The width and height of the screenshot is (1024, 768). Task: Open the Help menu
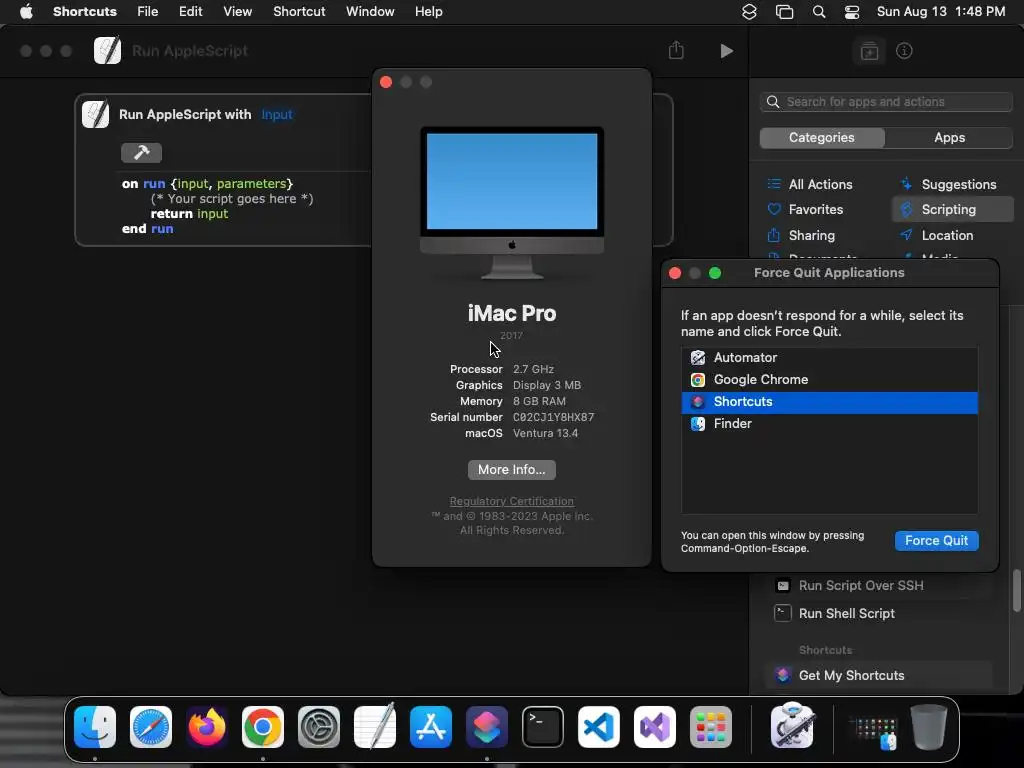point(429,12)
